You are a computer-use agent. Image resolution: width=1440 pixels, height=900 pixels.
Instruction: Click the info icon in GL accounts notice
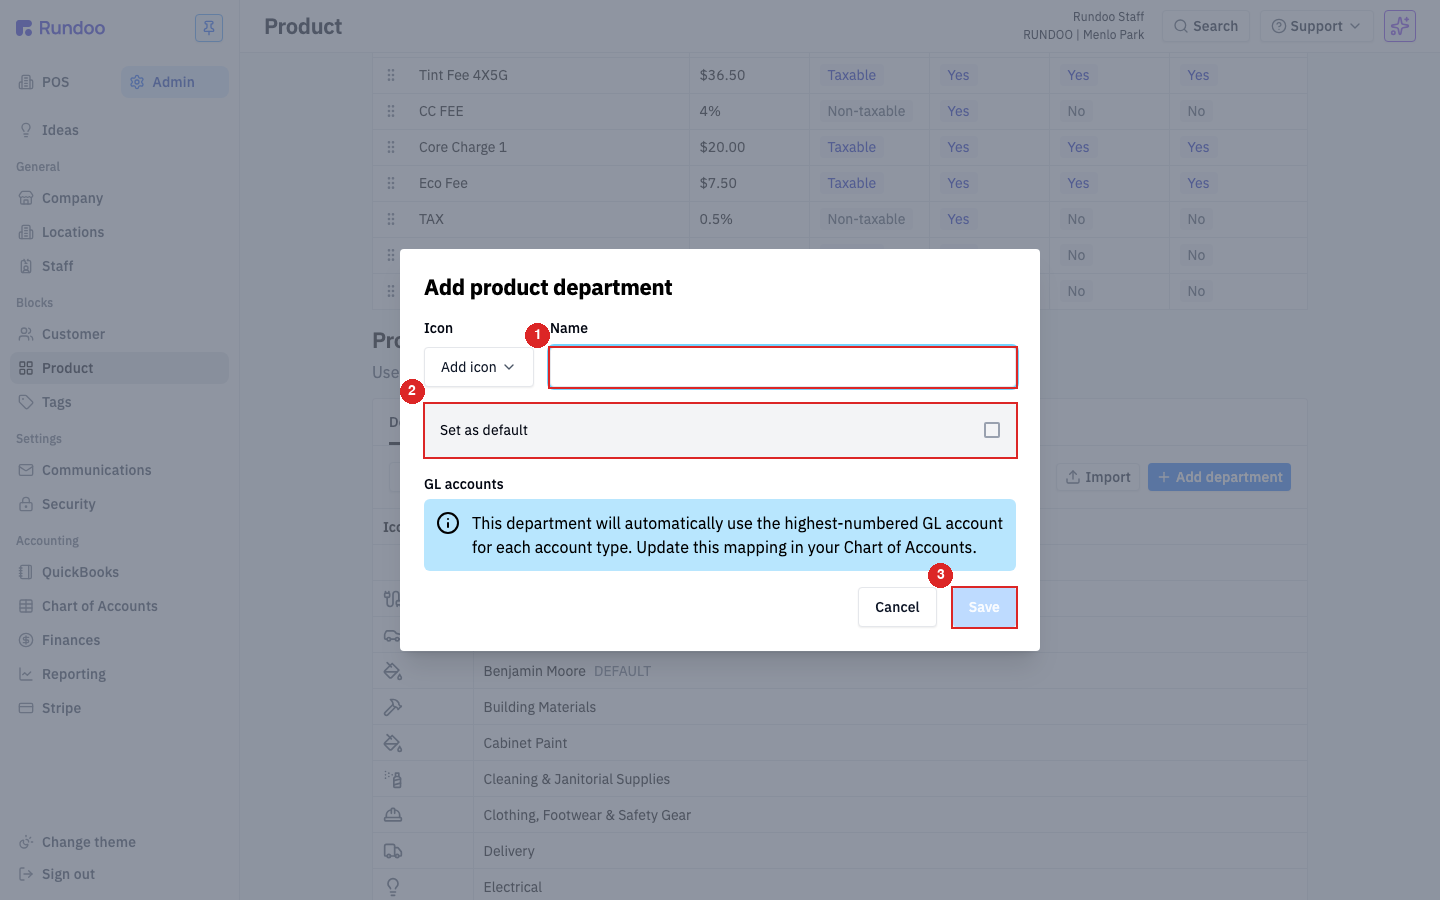(x=448, y=523)
